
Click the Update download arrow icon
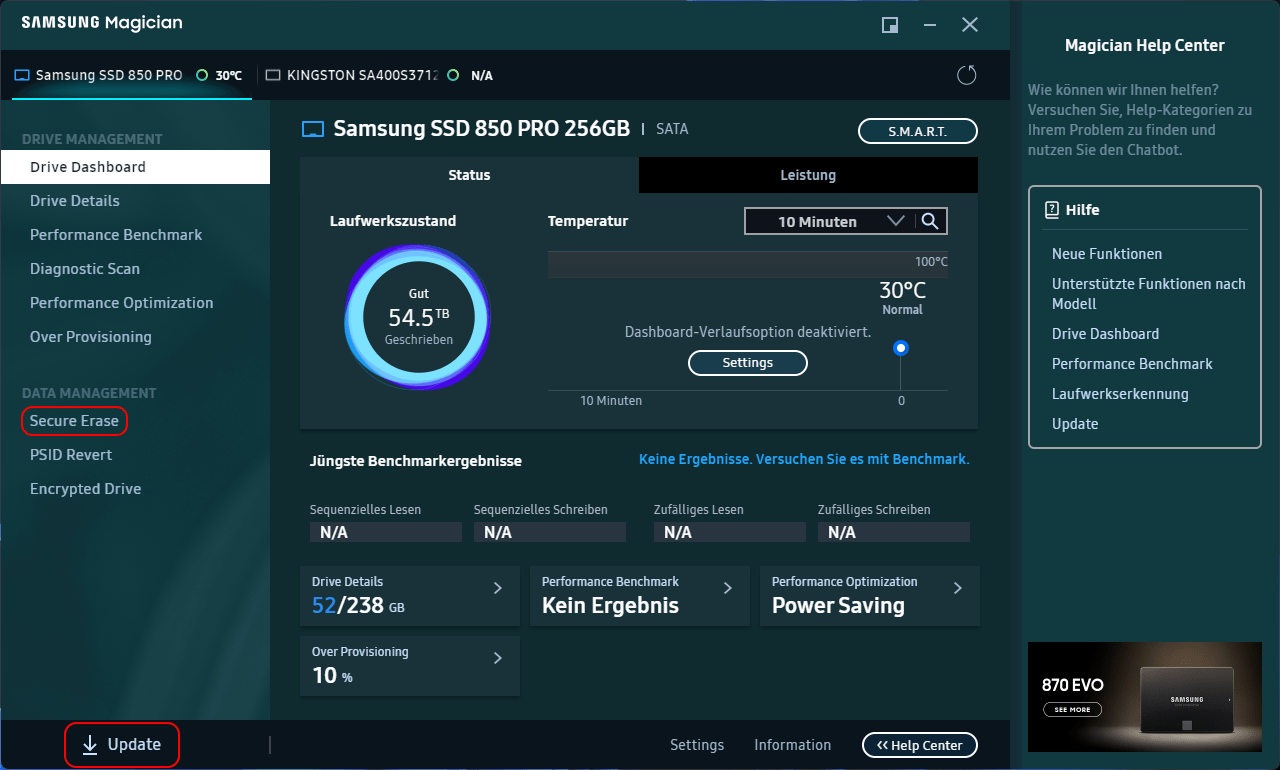[x=90, y=745]
